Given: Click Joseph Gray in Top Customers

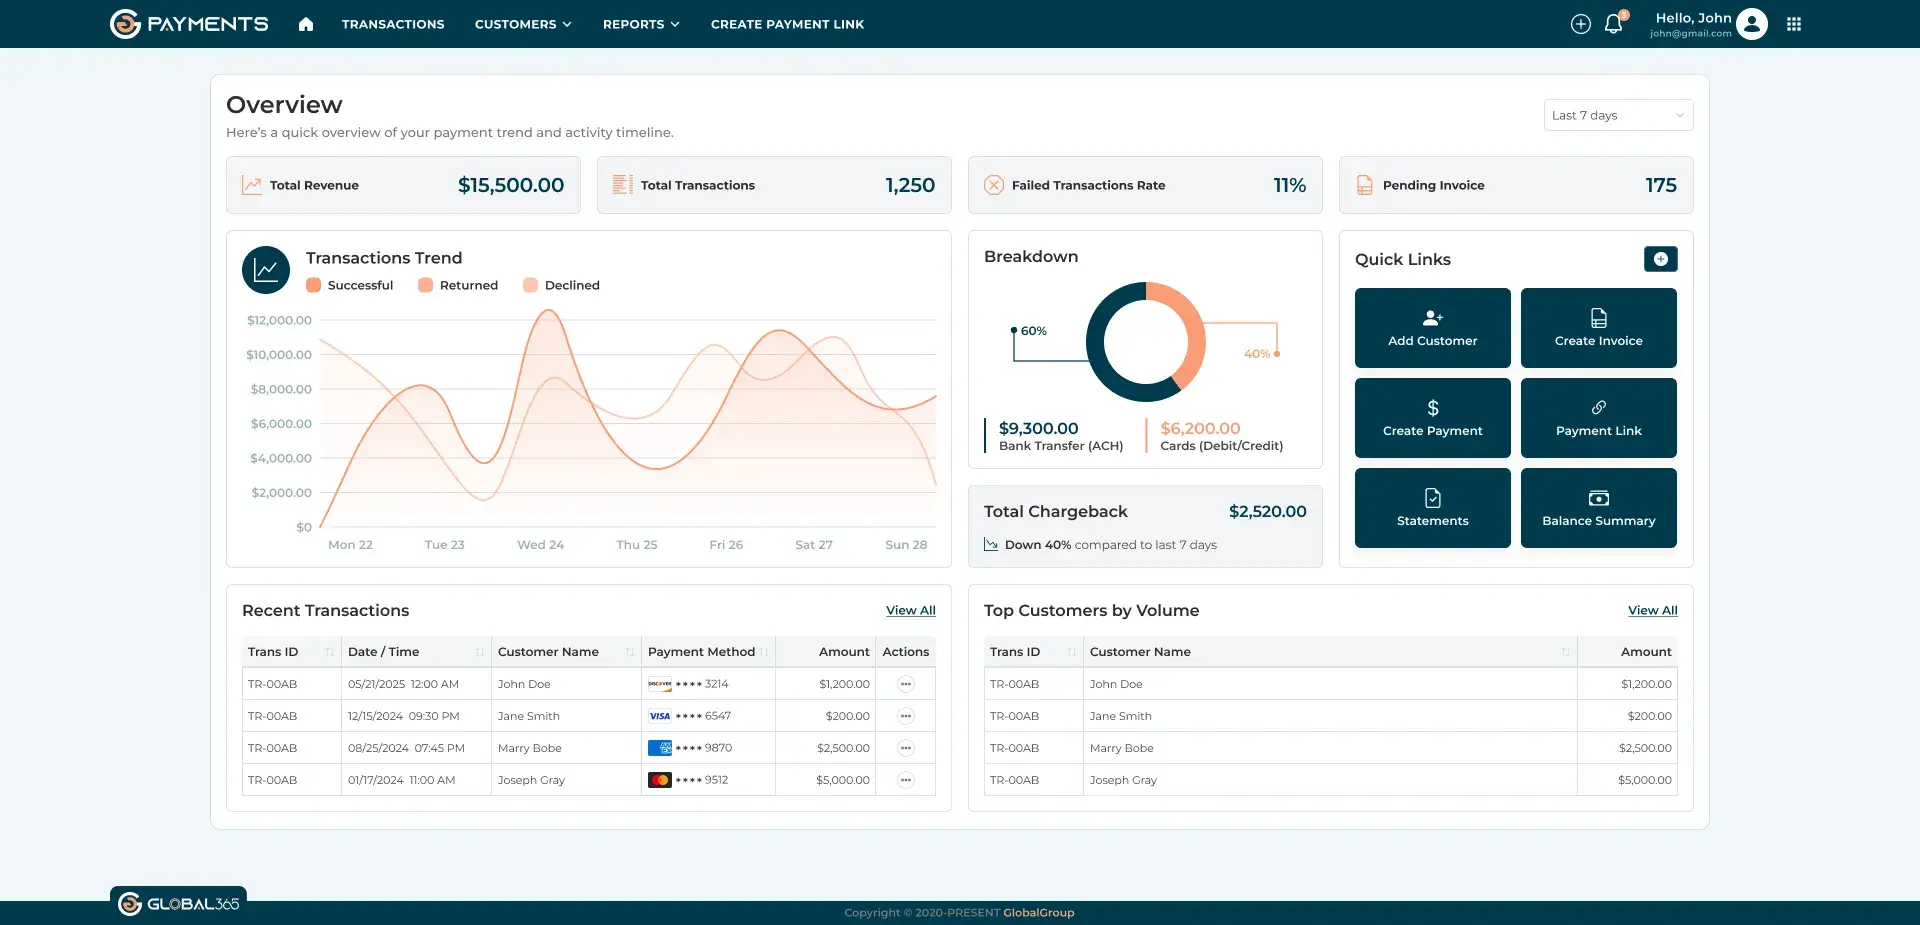Looking at the screenshot, I should (x=1123, y=780).
